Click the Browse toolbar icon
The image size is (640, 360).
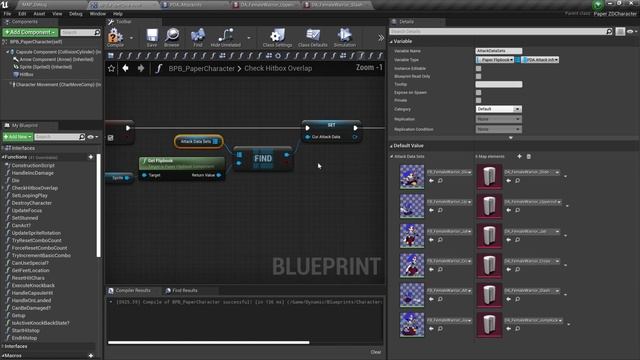[x=172, y=37]
